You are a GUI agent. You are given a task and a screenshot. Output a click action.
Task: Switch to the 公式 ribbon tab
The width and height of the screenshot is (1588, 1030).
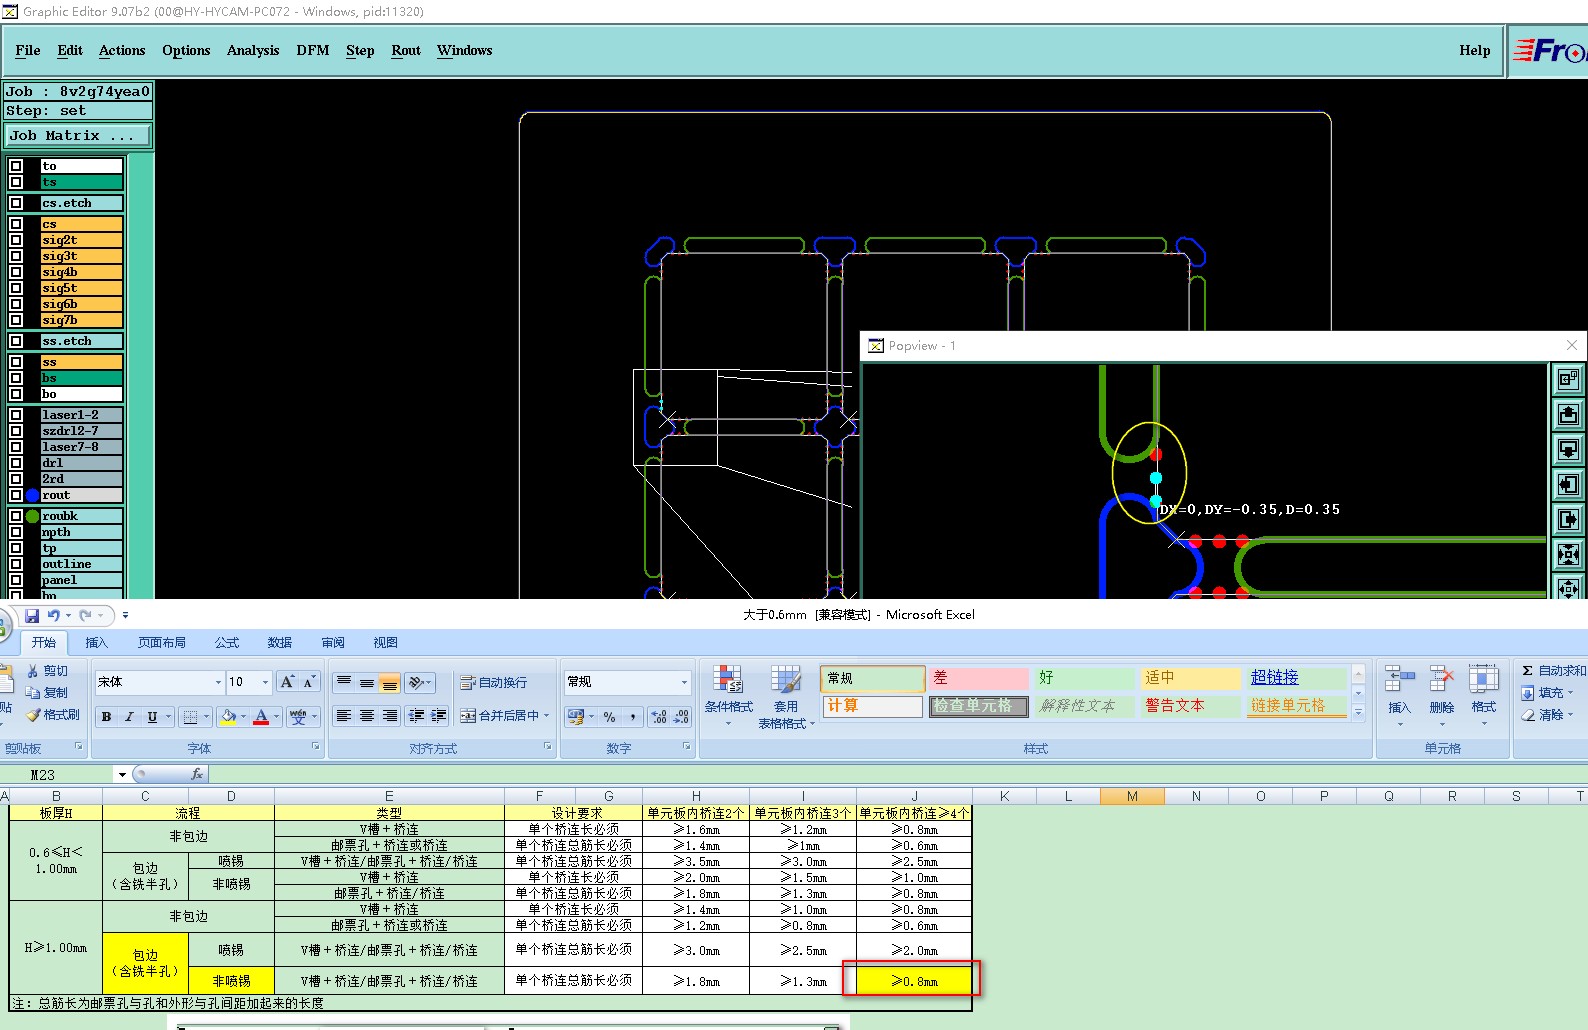click(228, 642)
